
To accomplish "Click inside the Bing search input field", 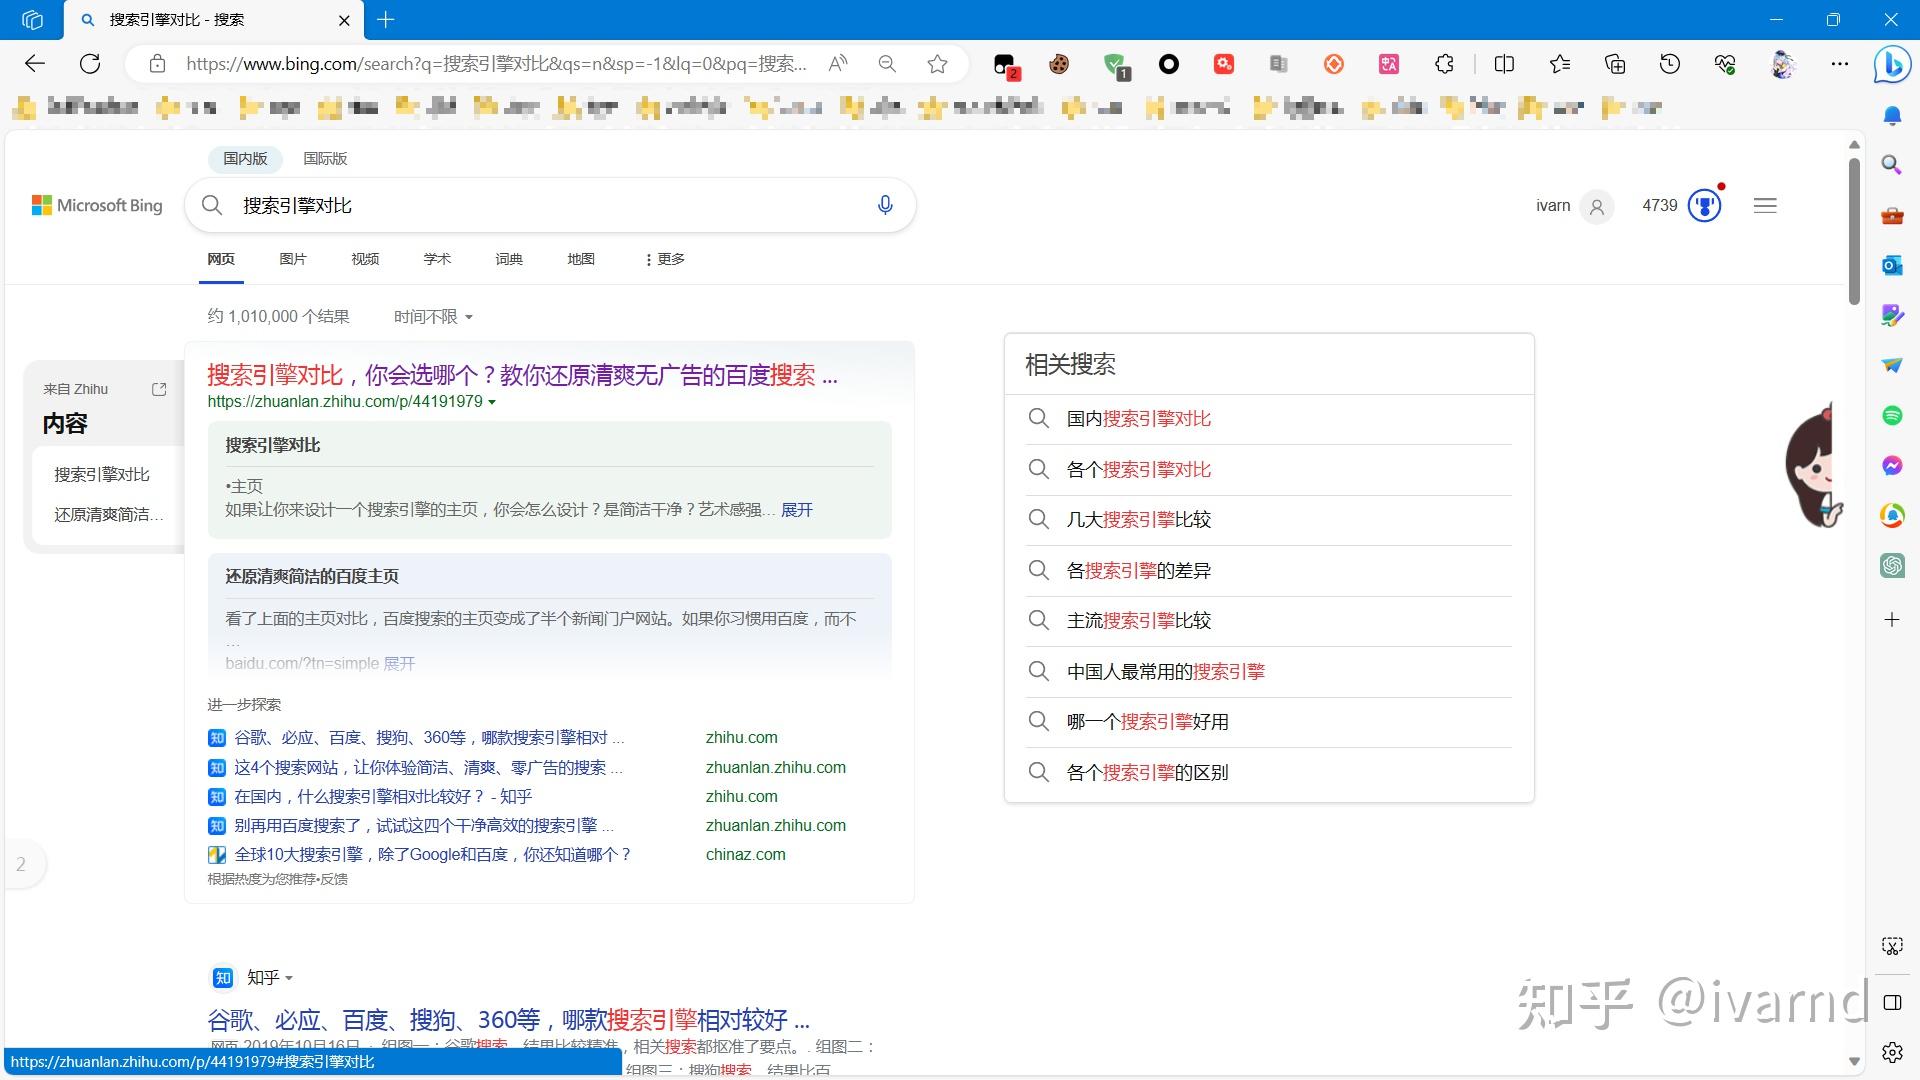I will 550,205.
